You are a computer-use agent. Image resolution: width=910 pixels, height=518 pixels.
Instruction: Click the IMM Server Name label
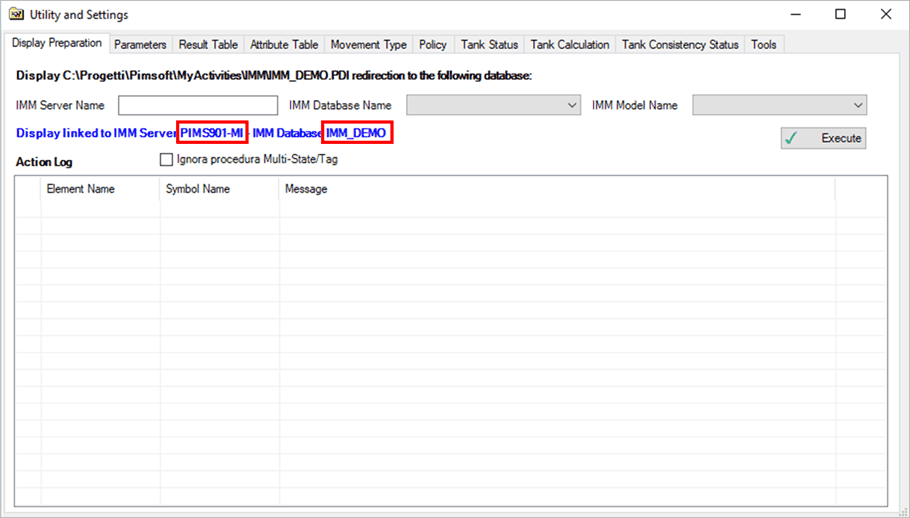pos(60,106)
